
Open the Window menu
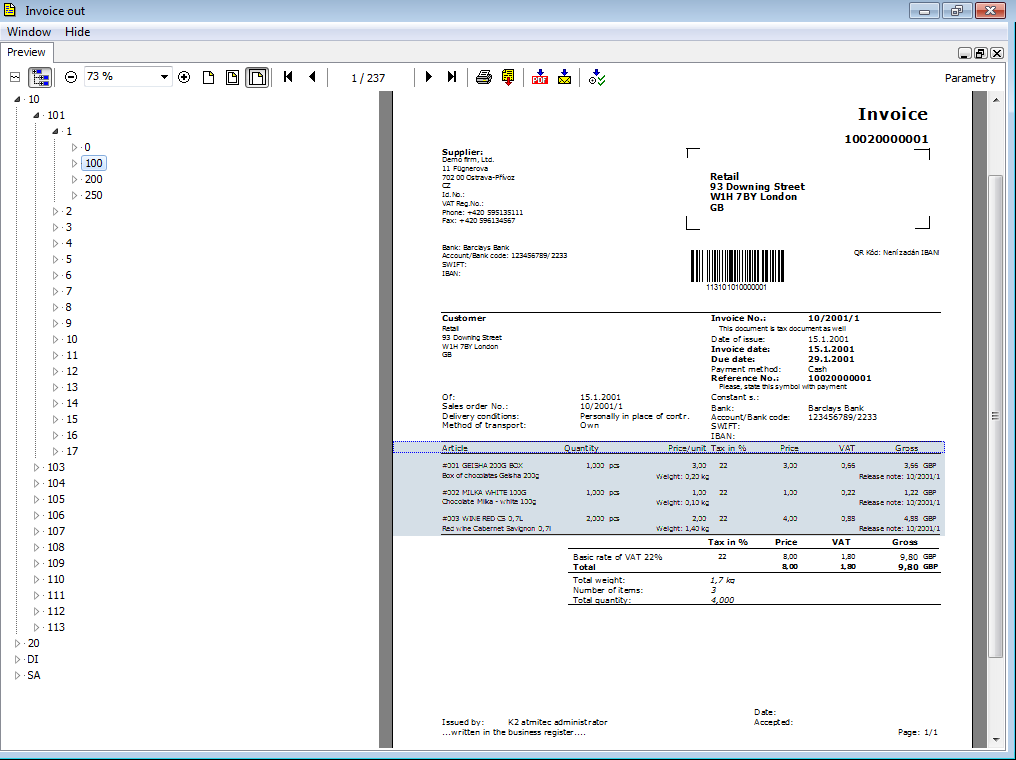29,32
